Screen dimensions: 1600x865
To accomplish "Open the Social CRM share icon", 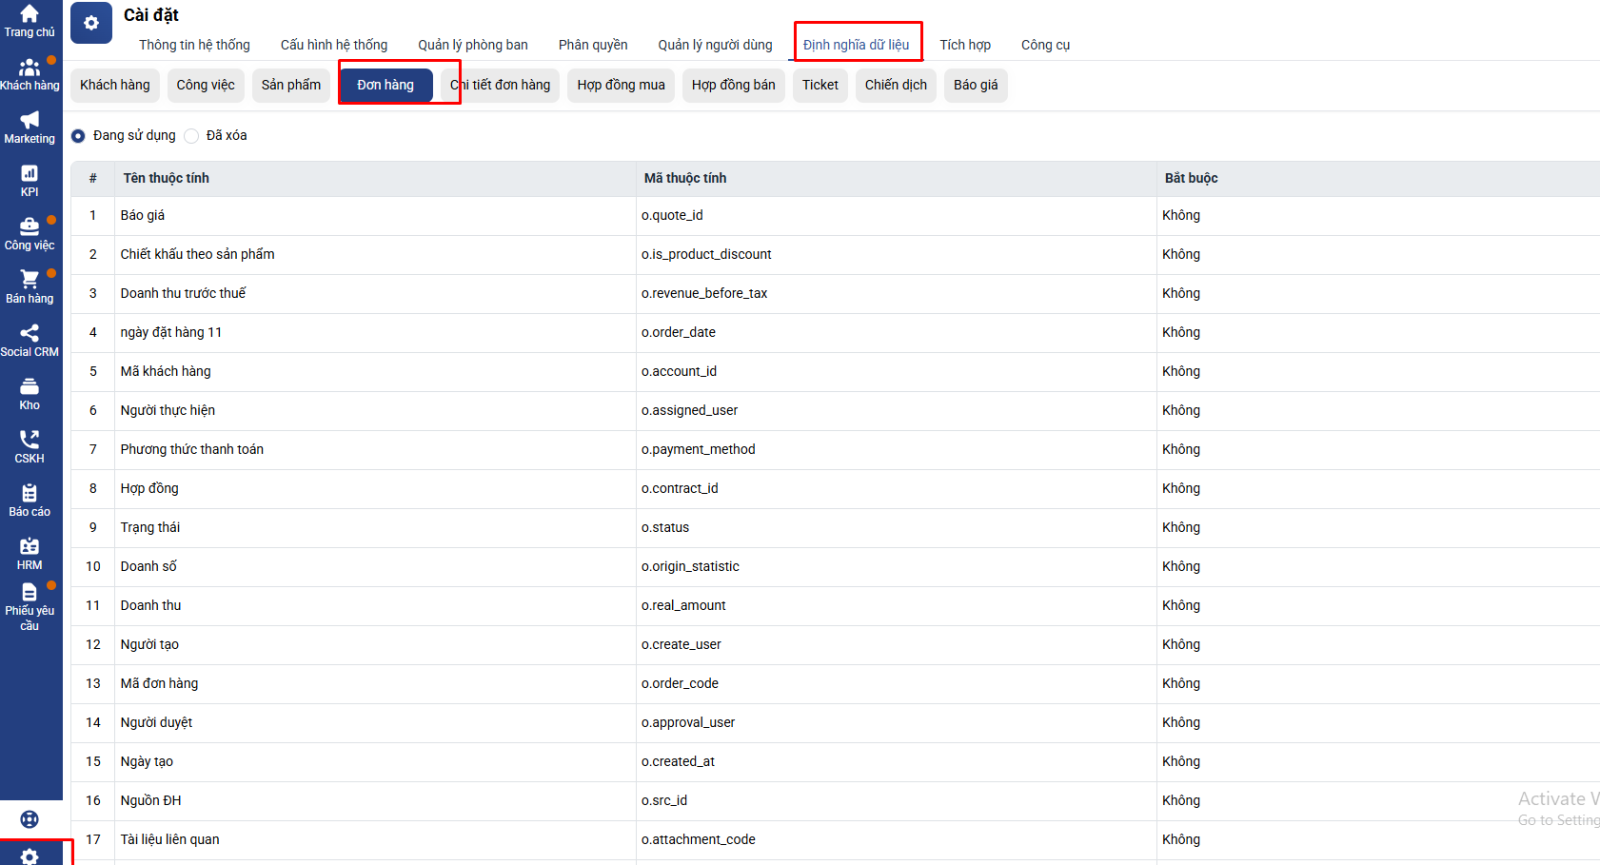I will point(29,340).
